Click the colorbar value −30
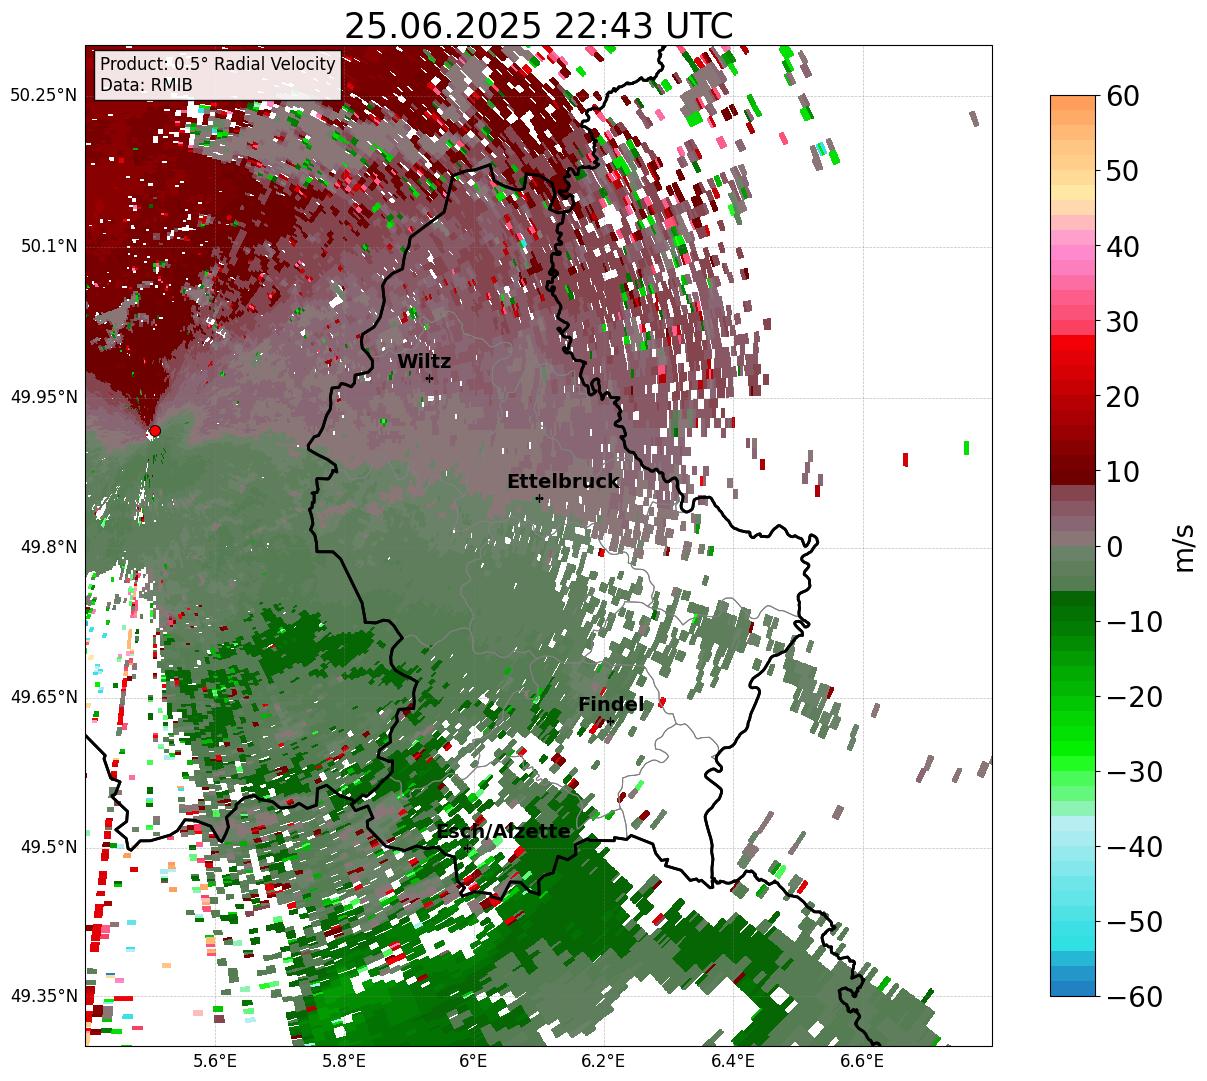1207x1081 pixels. (1135, 772)
